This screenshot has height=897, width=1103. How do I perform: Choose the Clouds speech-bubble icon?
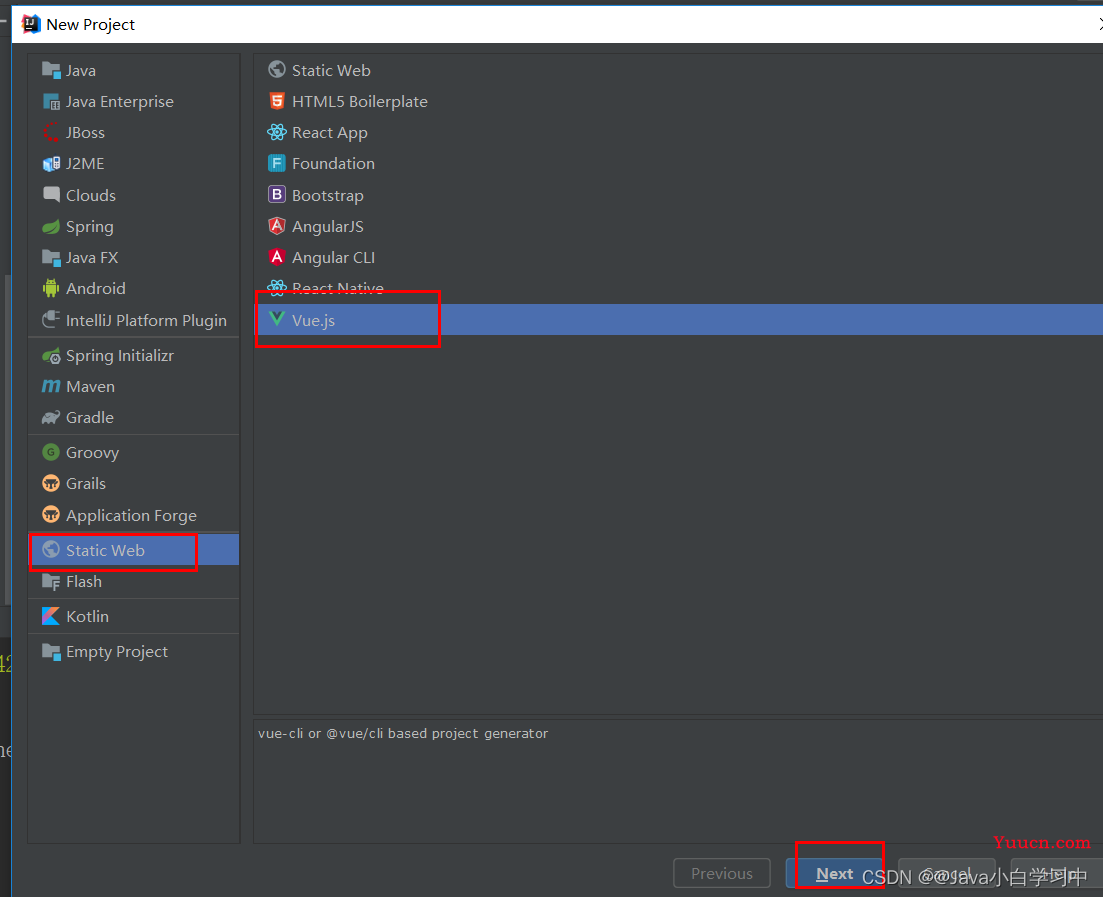(x=51, y=195)
